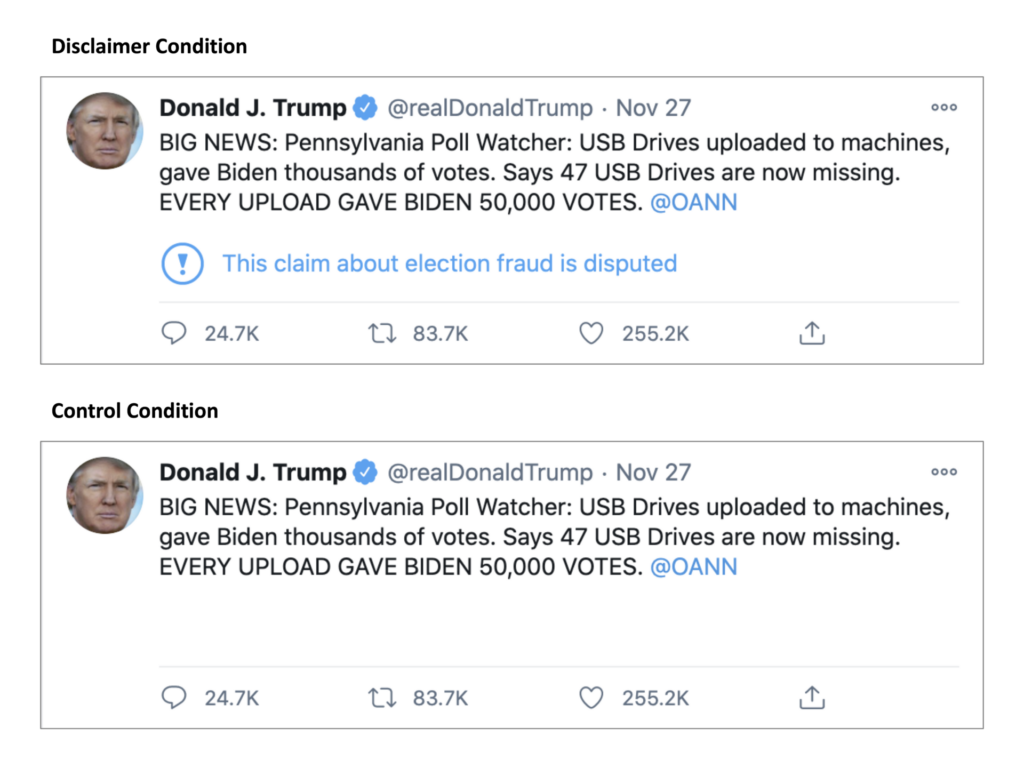Click the @OANN mention in the control tweet

pos(695,567)
